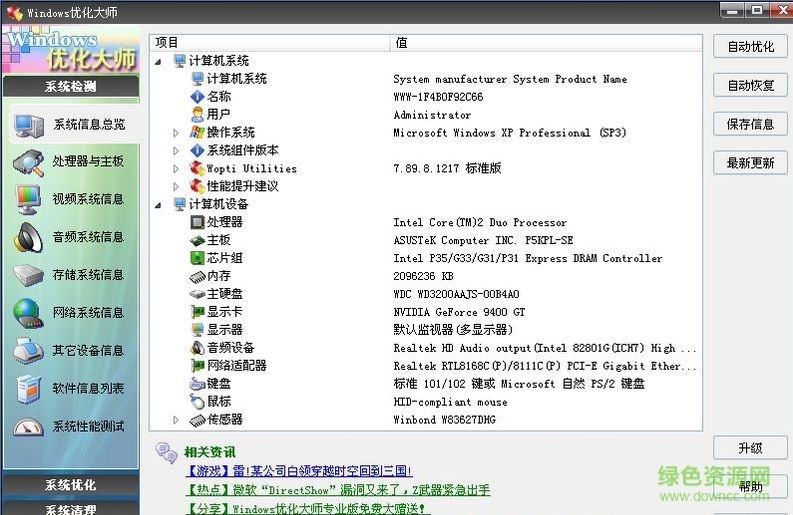
Task: Expand the 传感器 tree node
Action: [176, 420]
